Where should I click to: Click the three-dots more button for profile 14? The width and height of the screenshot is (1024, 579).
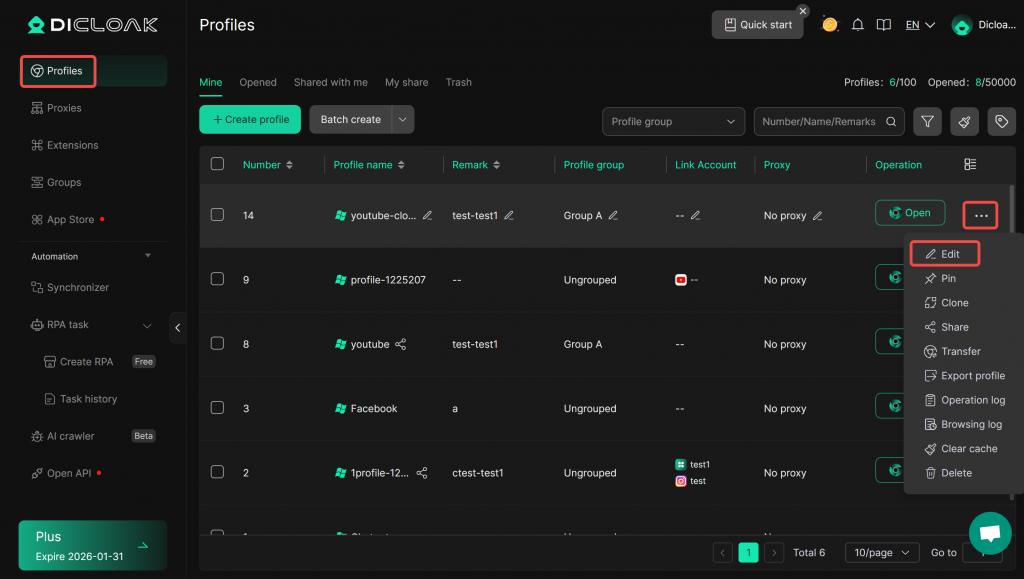(x=981, y=215)
